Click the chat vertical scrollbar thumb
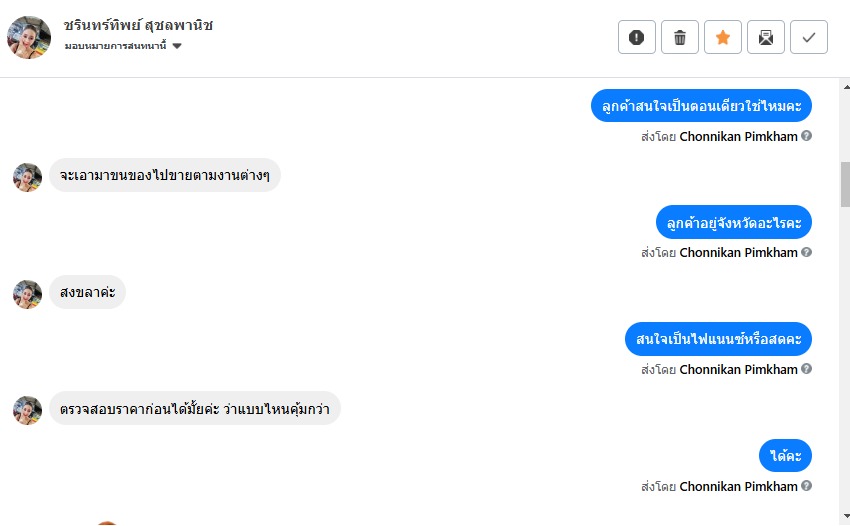Image resolution: width=850 pixels, height=526 pixels. point(844,183)
